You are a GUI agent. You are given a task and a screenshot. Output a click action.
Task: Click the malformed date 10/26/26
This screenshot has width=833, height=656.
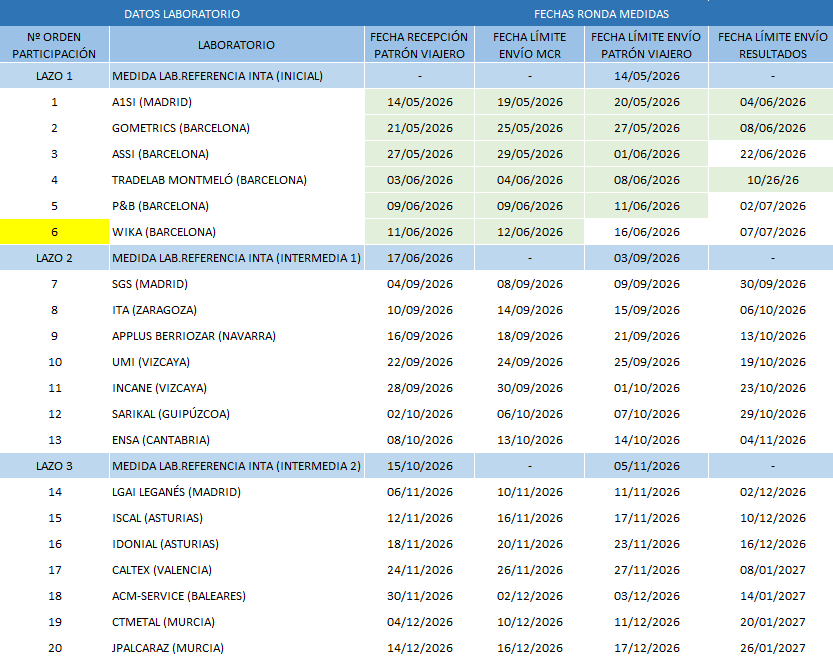point(772,180)
